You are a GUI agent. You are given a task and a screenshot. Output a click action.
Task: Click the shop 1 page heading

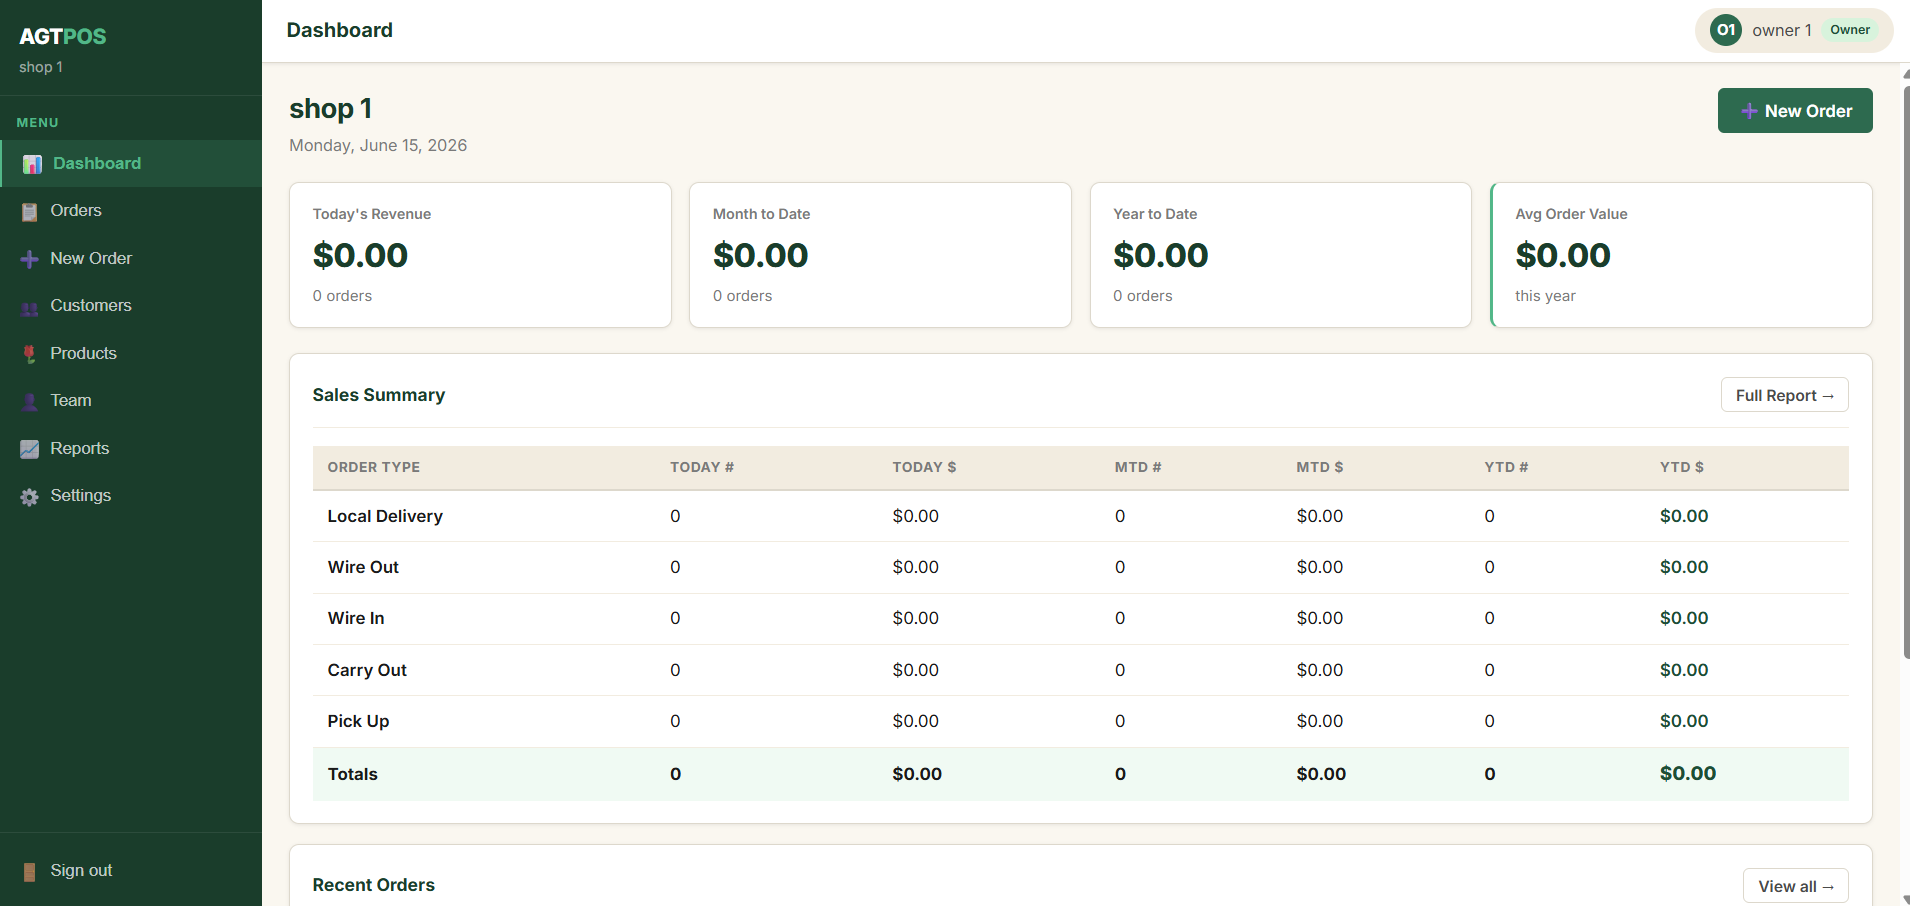coord(331,108)
